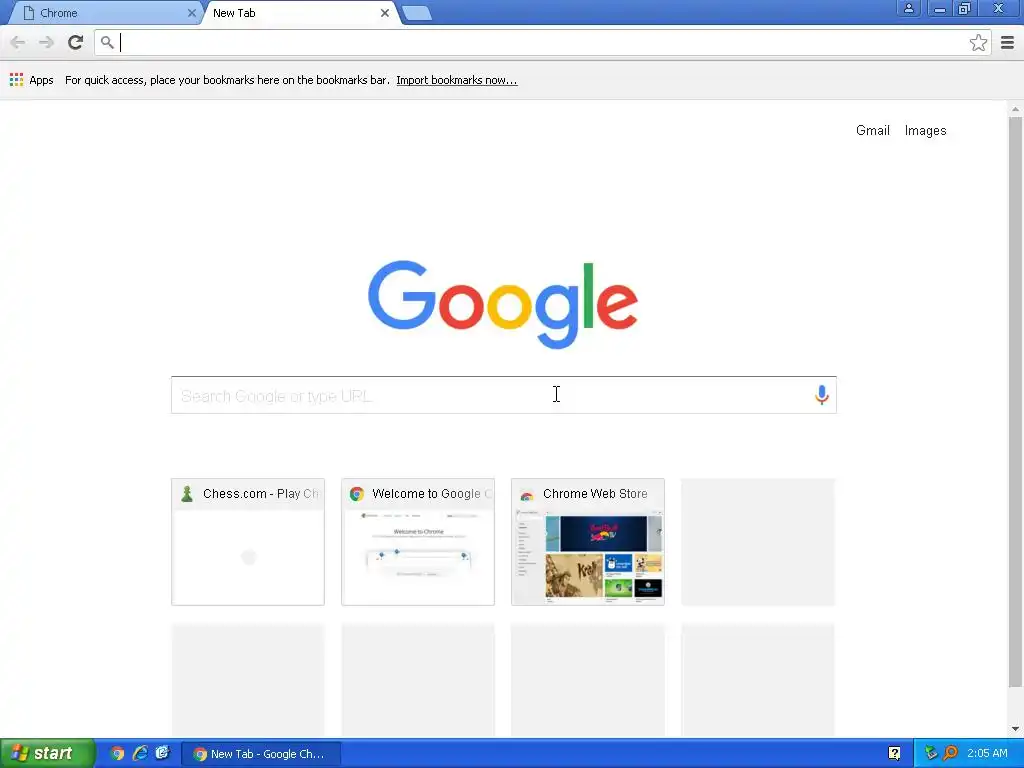Click the scrollbar up arrow
The width and height of the screenshot is (1024, 768).
[1015, 108]
